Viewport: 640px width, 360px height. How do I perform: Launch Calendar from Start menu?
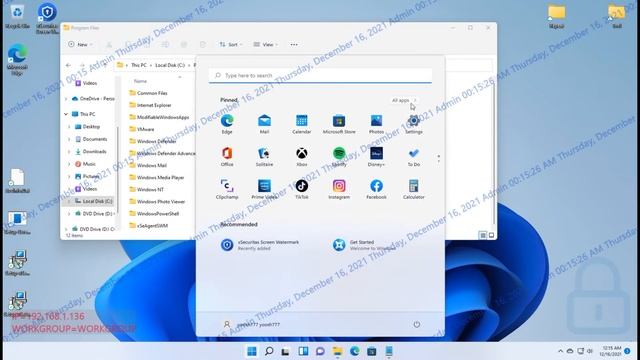[302, 124]
